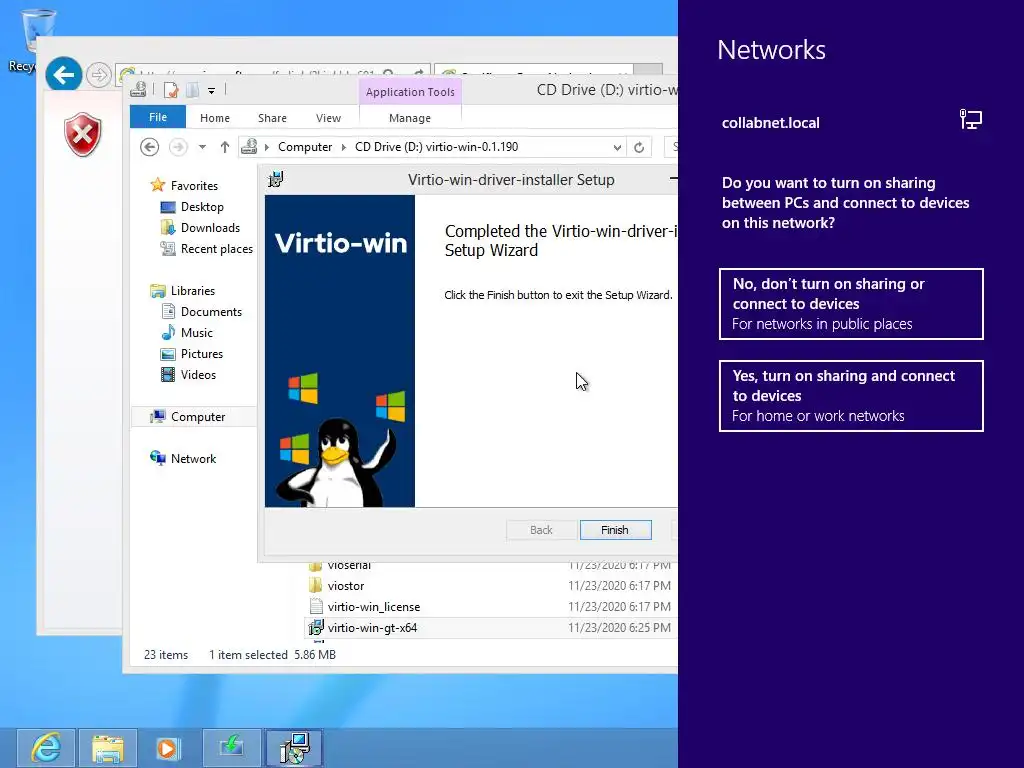Select Documents library
The image size is (1024, 768).
(211, 312)
